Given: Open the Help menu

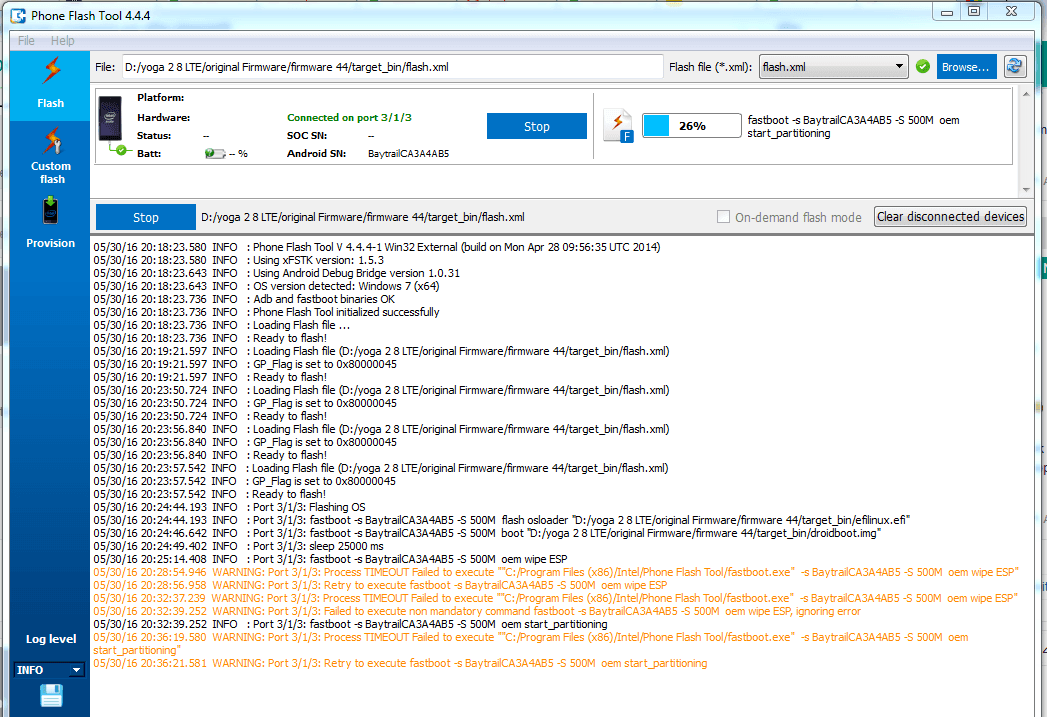Looking at the screenshot, I should [x=63, y=41].
